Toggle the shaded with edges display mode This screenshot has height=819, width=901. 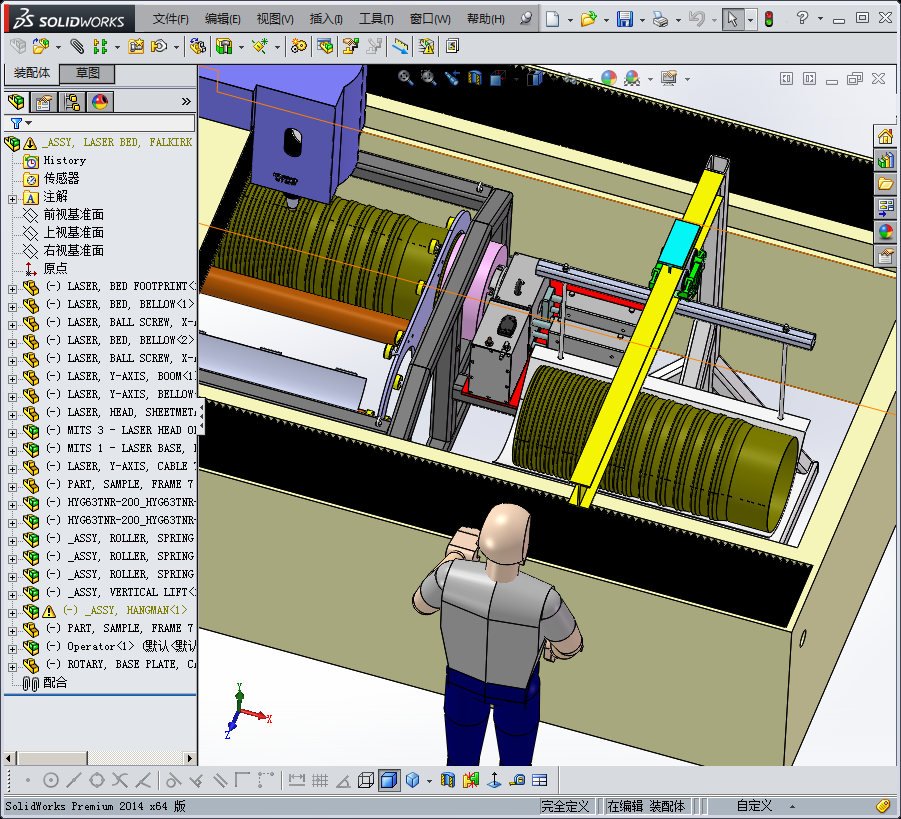[389, 780]
